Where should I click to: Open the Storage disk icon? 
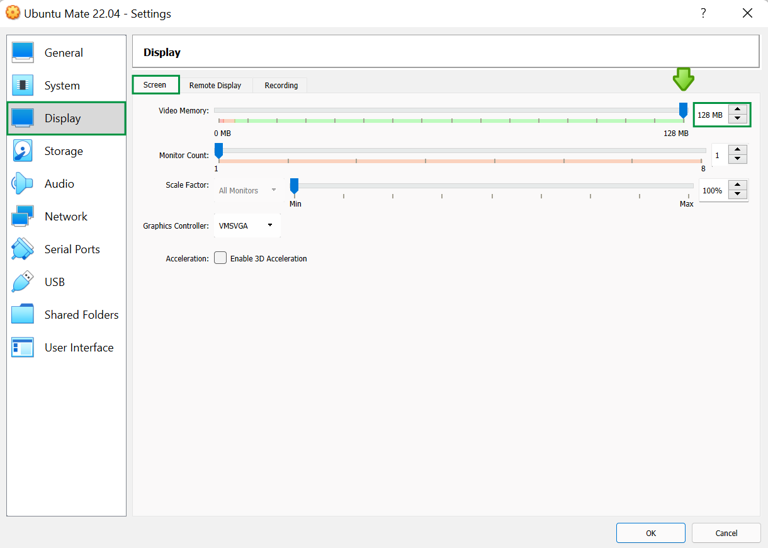coord(23,151)
